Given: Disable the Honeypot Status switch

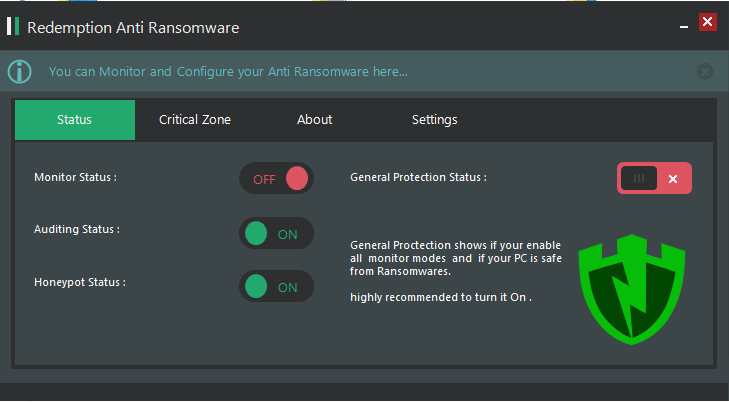Looking at the screenshot, I should 276,286.
